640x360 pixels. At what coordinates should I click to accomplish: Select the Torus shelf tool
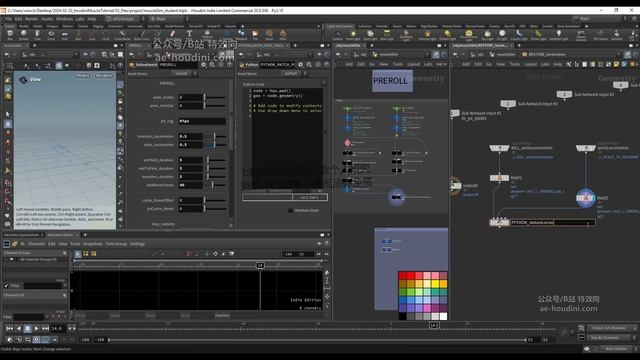coord(51,35)
